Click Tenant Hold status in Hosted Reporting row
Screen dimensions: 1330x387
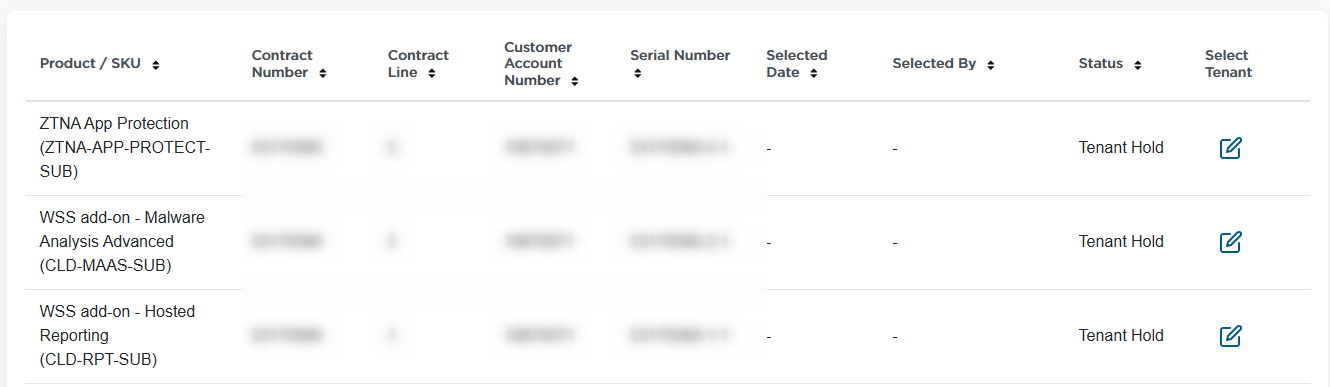1121,336
